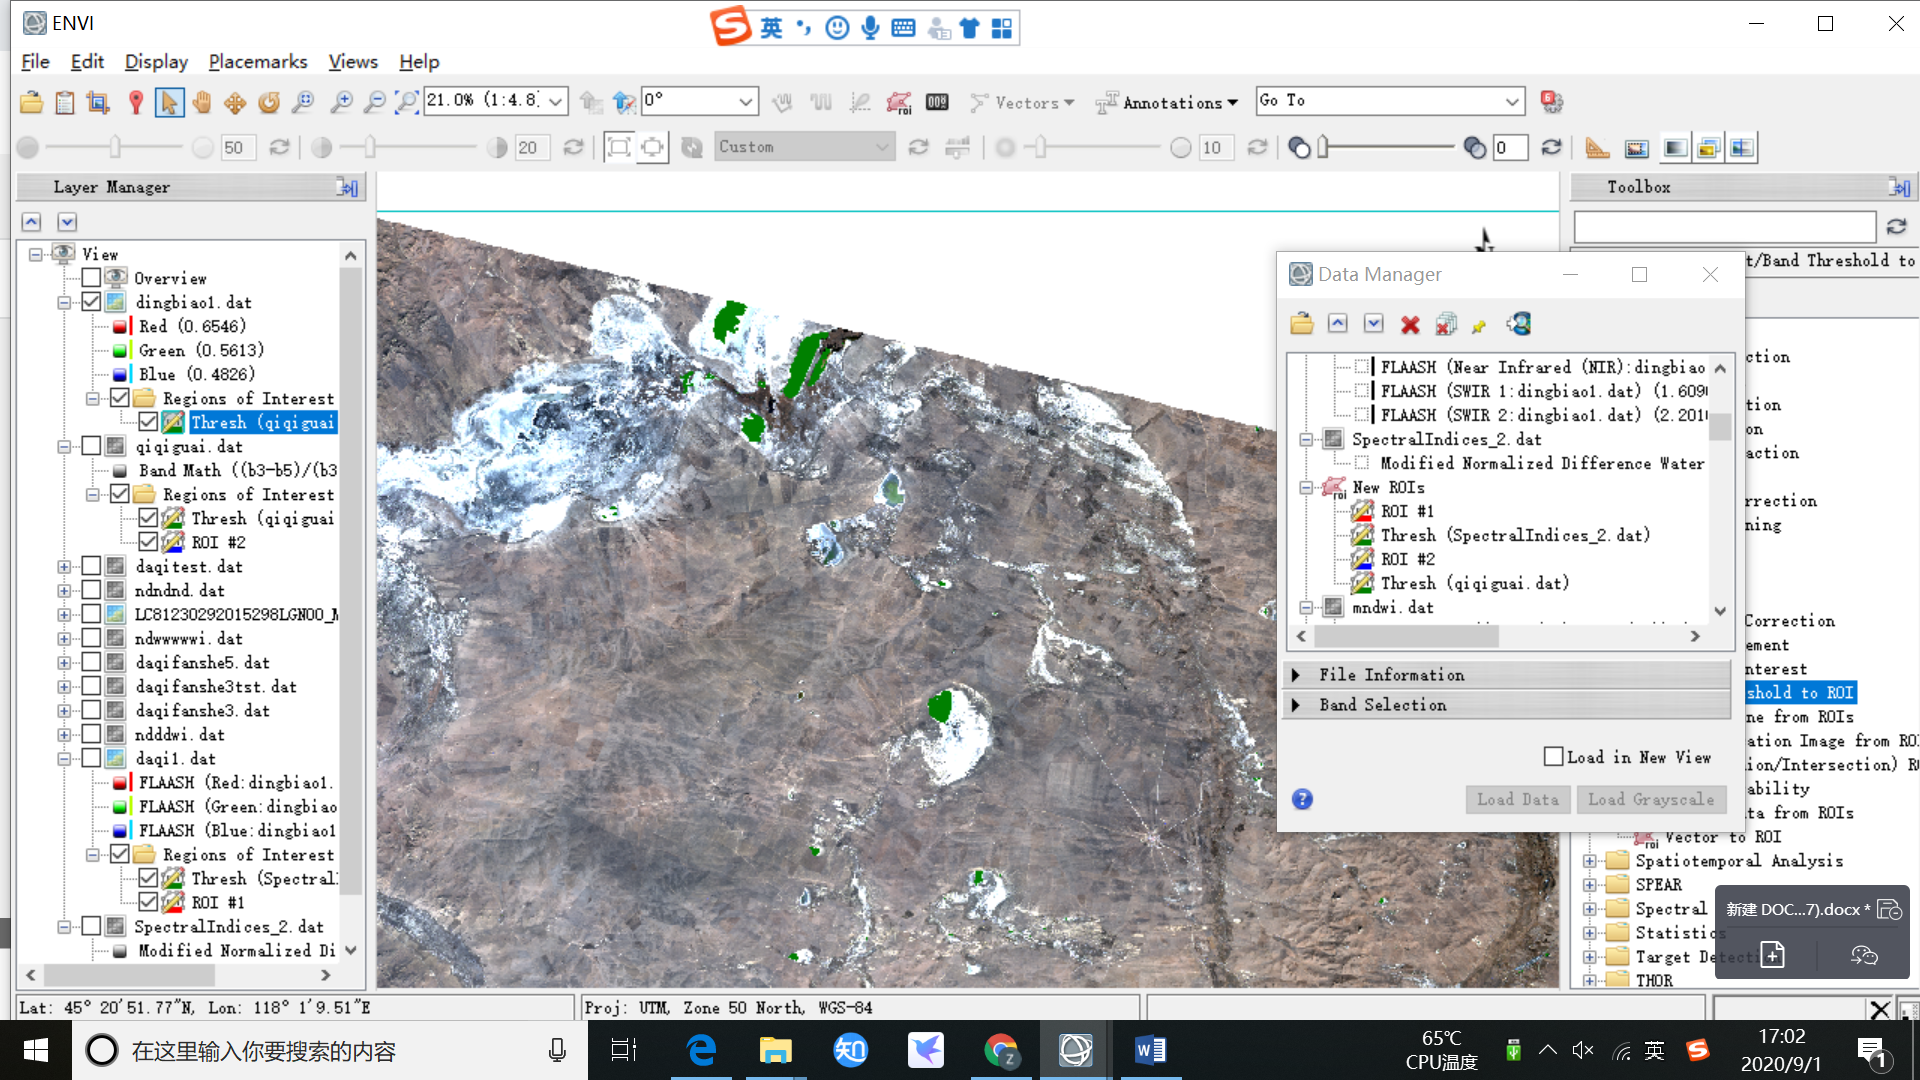Open the Display menu

click(x=156, y=61)
